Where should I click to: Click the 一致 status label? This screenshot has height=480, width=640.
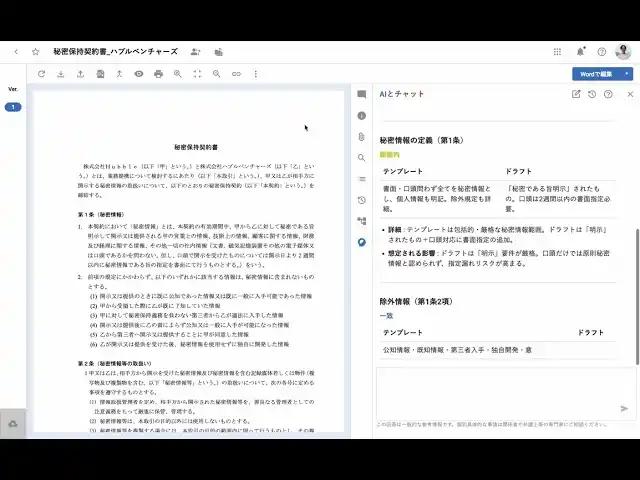[x=386, y=316]
